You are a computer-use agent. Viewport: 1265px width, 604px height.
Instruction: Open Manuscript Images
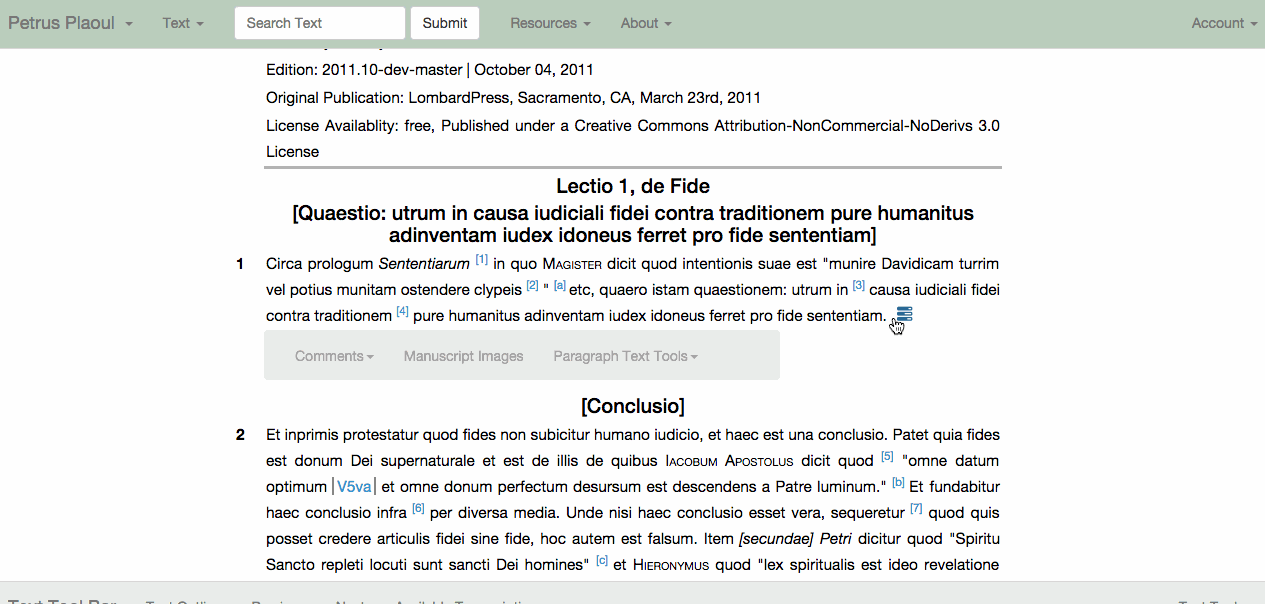click(x=463, y=356)
